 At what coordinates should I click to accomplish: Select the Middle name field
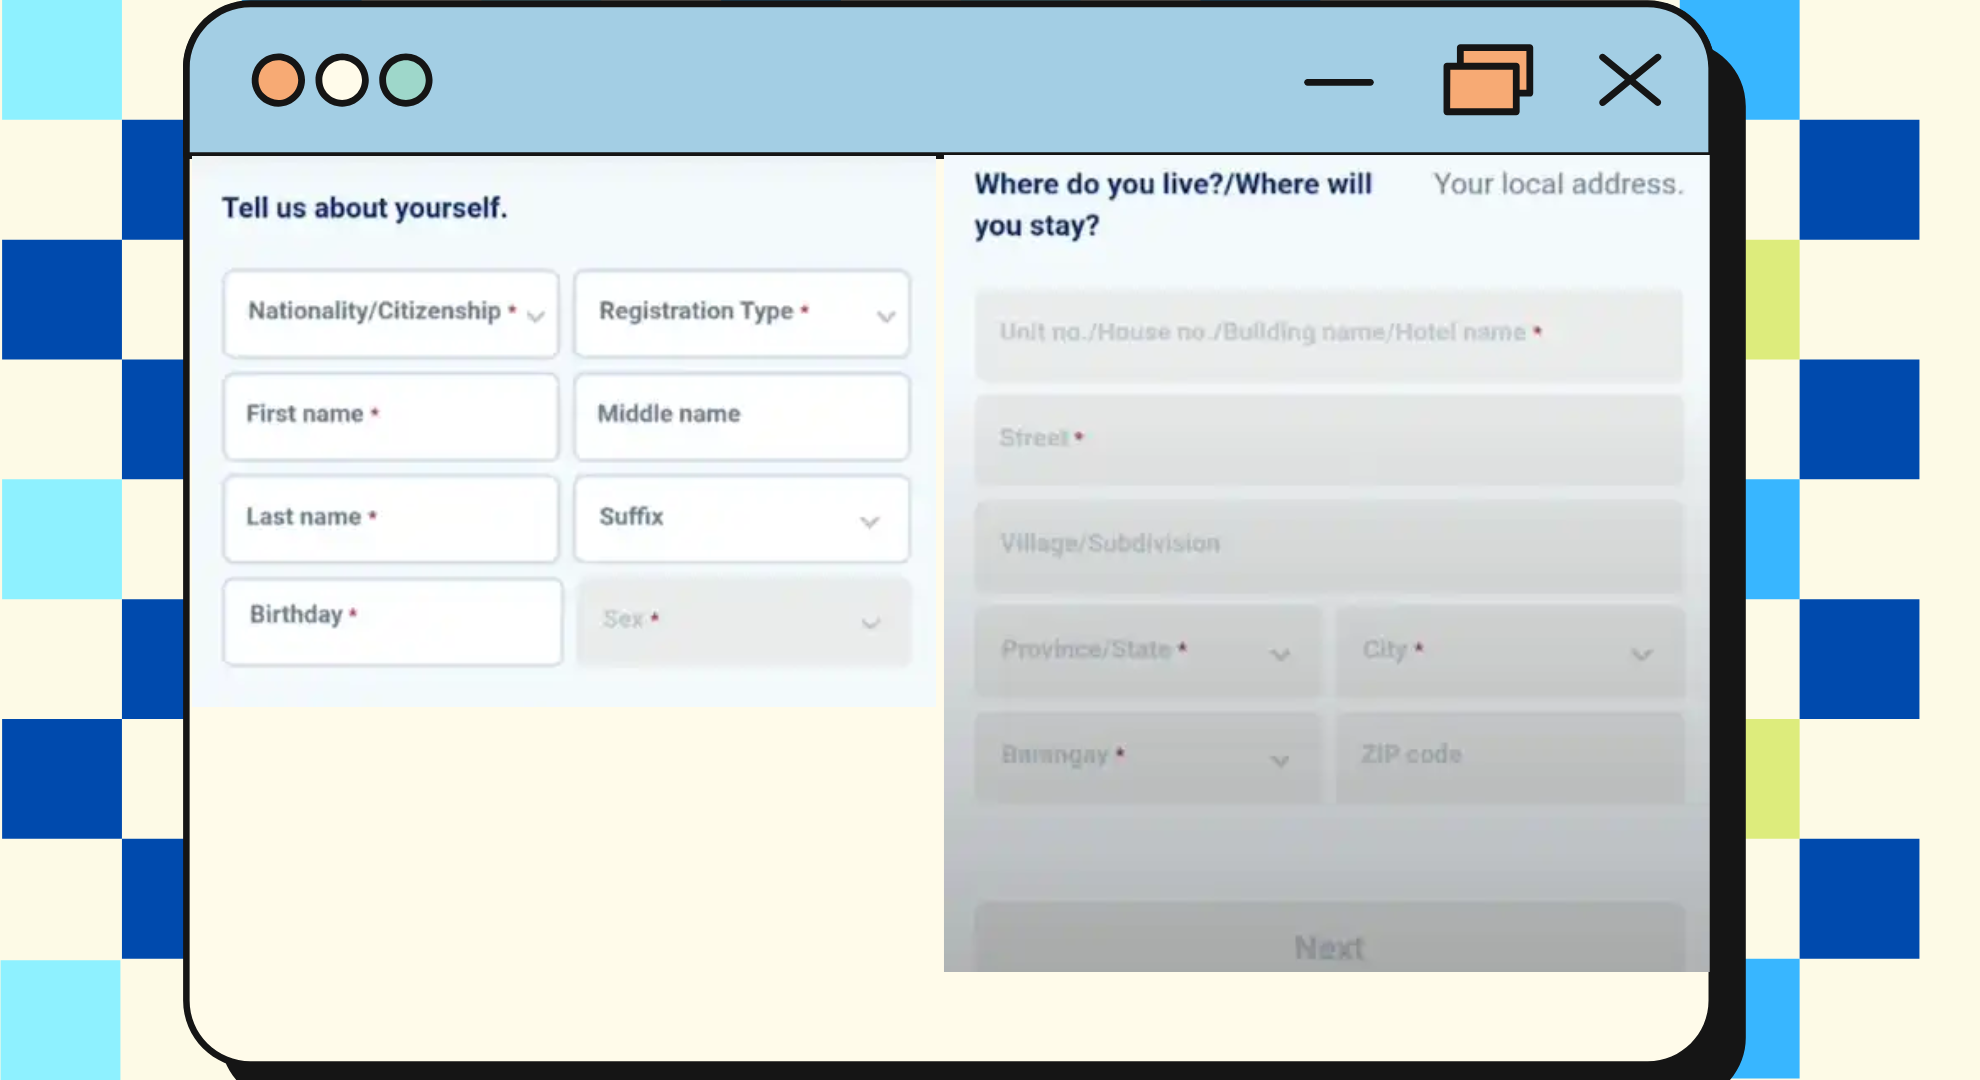point(741,416)
